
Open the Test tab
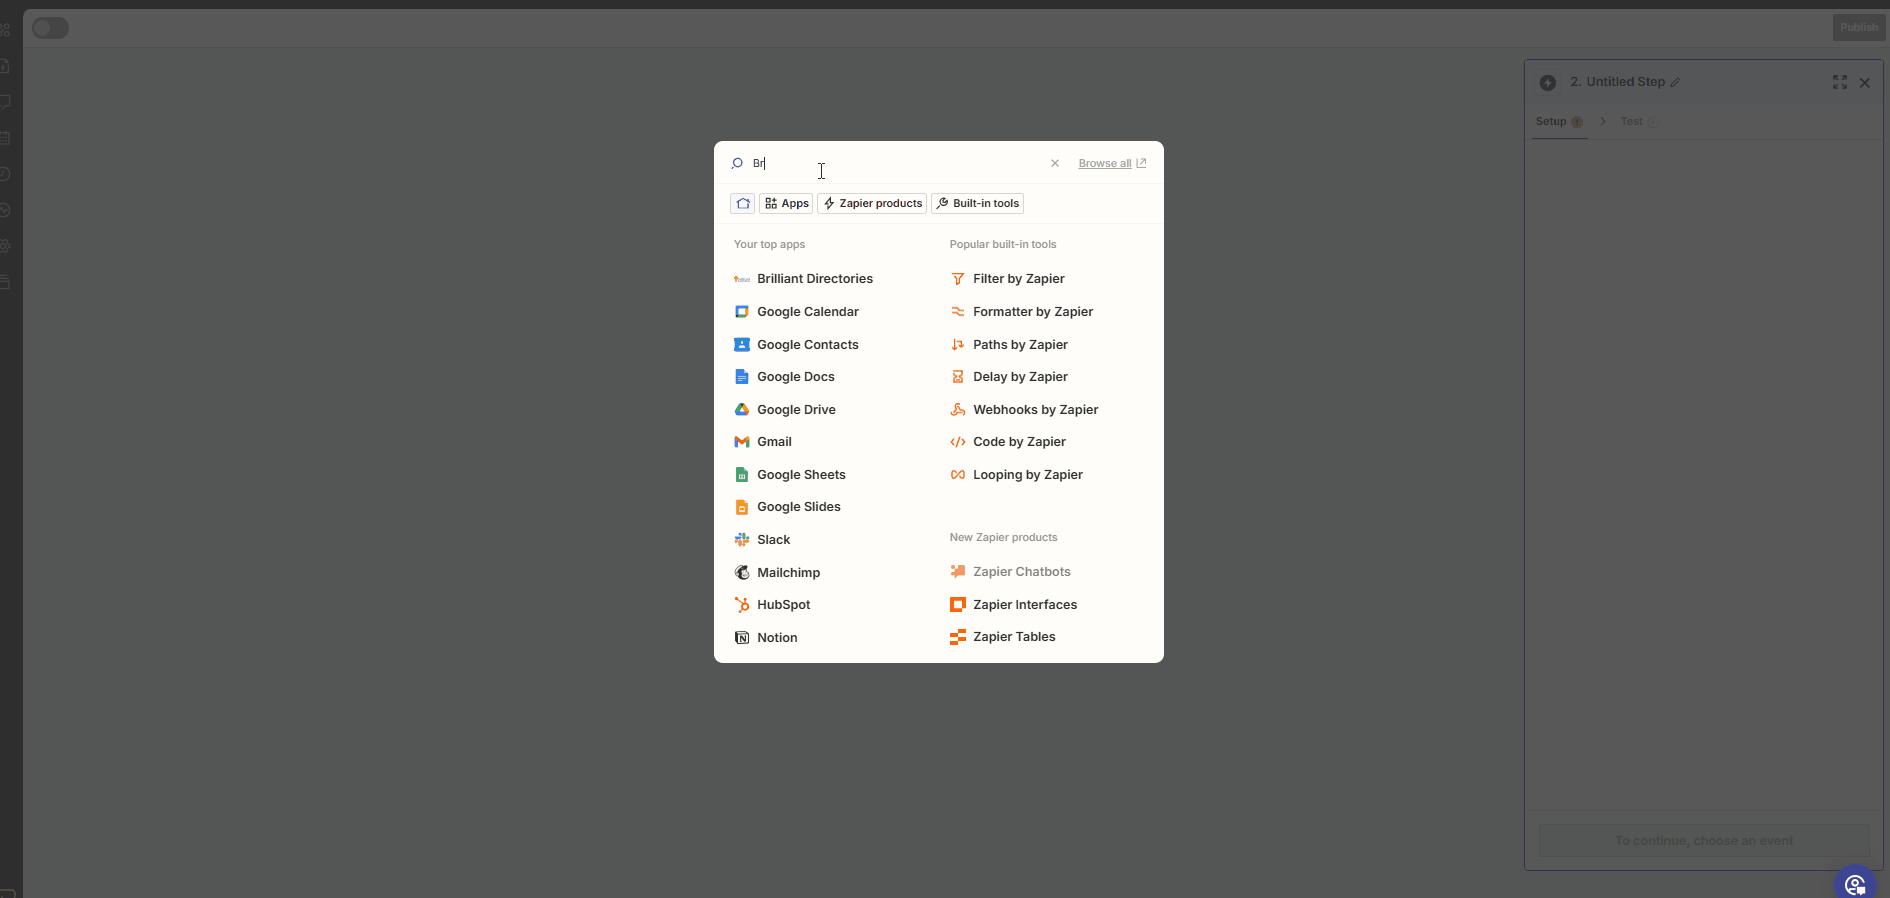[x=1638, y=122]
